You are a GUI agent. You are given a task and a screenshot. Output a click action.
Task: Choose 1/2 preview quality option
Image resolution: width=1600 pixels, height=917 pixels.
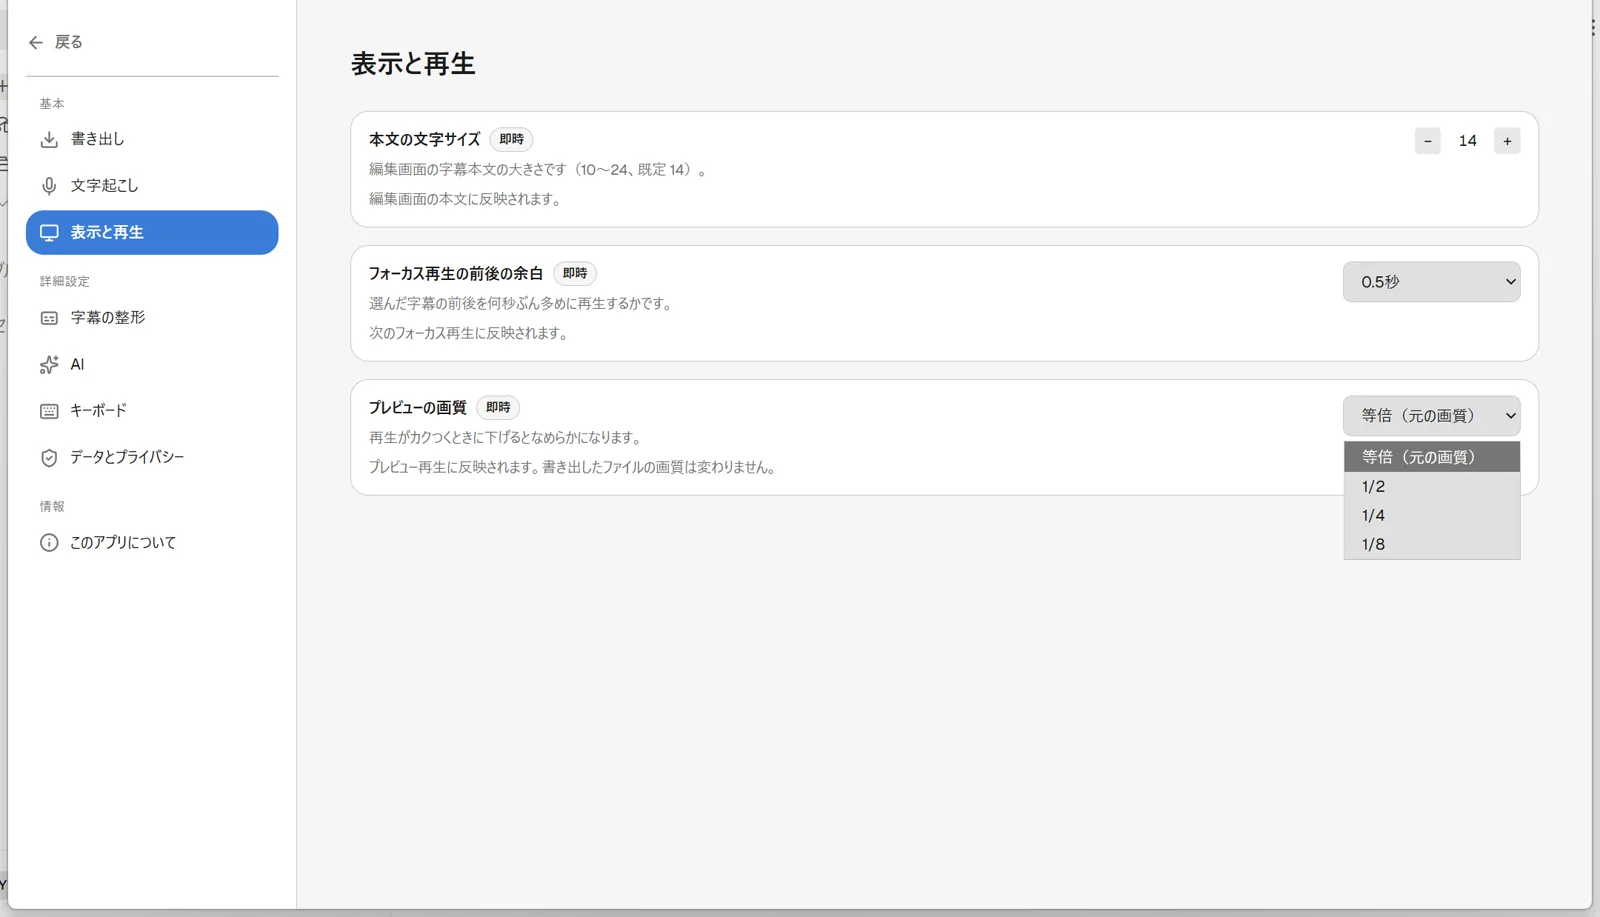tap(1432, 487)
